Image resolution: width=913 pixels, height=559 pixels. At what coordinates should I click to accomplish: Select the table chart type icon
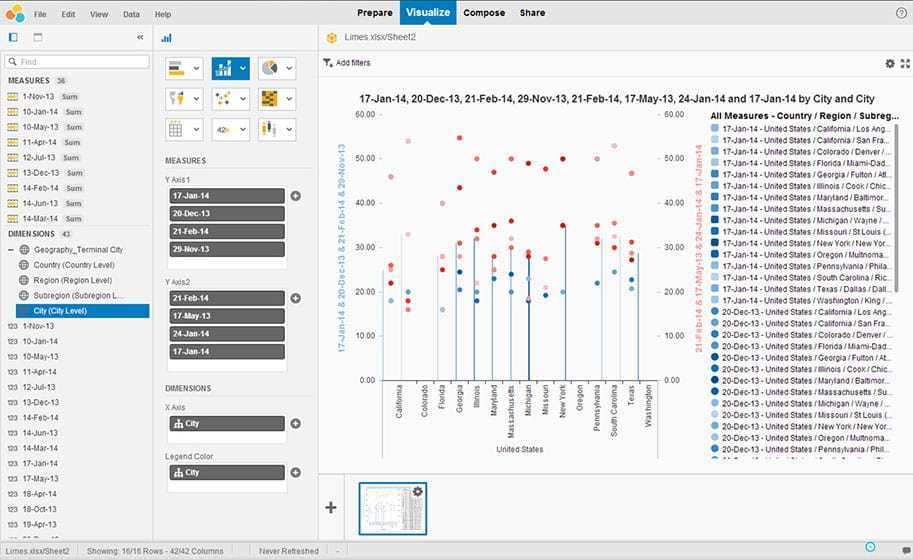(x=175, y=129)
